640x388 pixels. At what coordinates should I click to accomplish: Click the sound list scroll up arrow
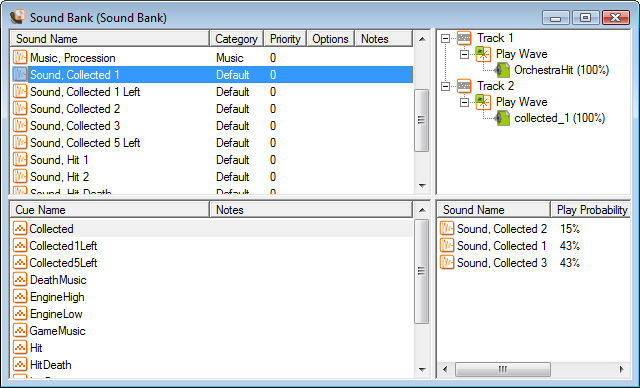click(x=422, y=39)
